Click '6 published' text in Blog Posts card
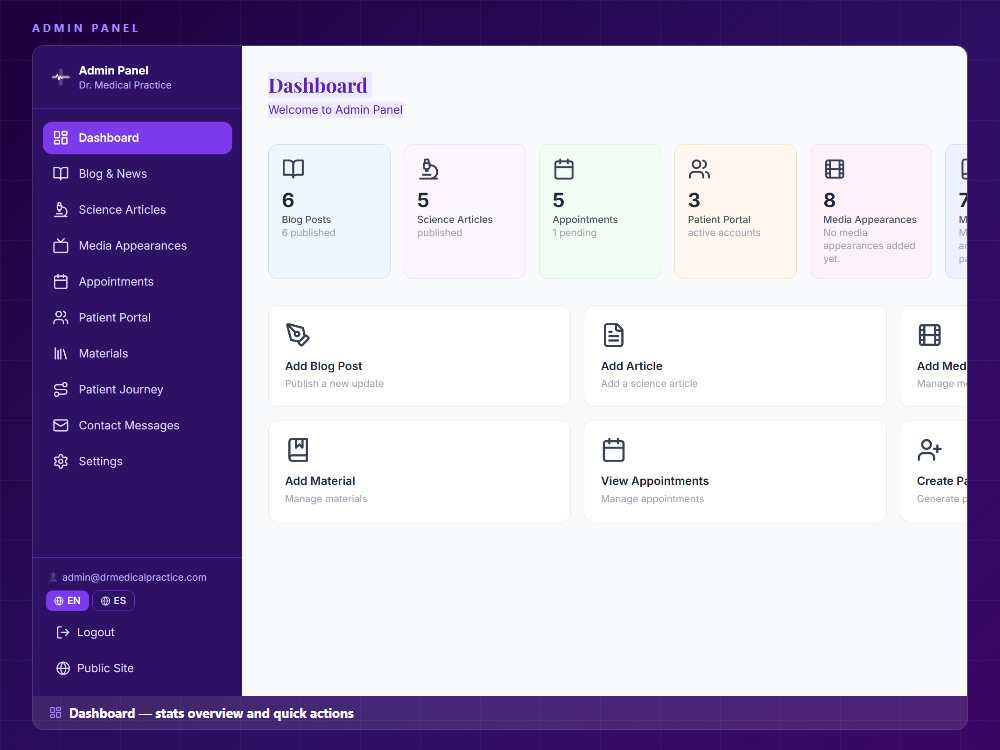Viewport: 1000px width, 750px height. click(309, 233)
